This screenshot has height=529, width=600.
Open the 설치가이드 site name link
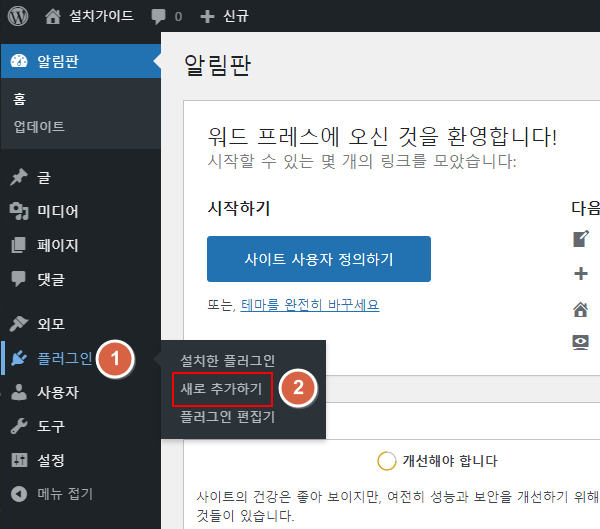(101, 16)
